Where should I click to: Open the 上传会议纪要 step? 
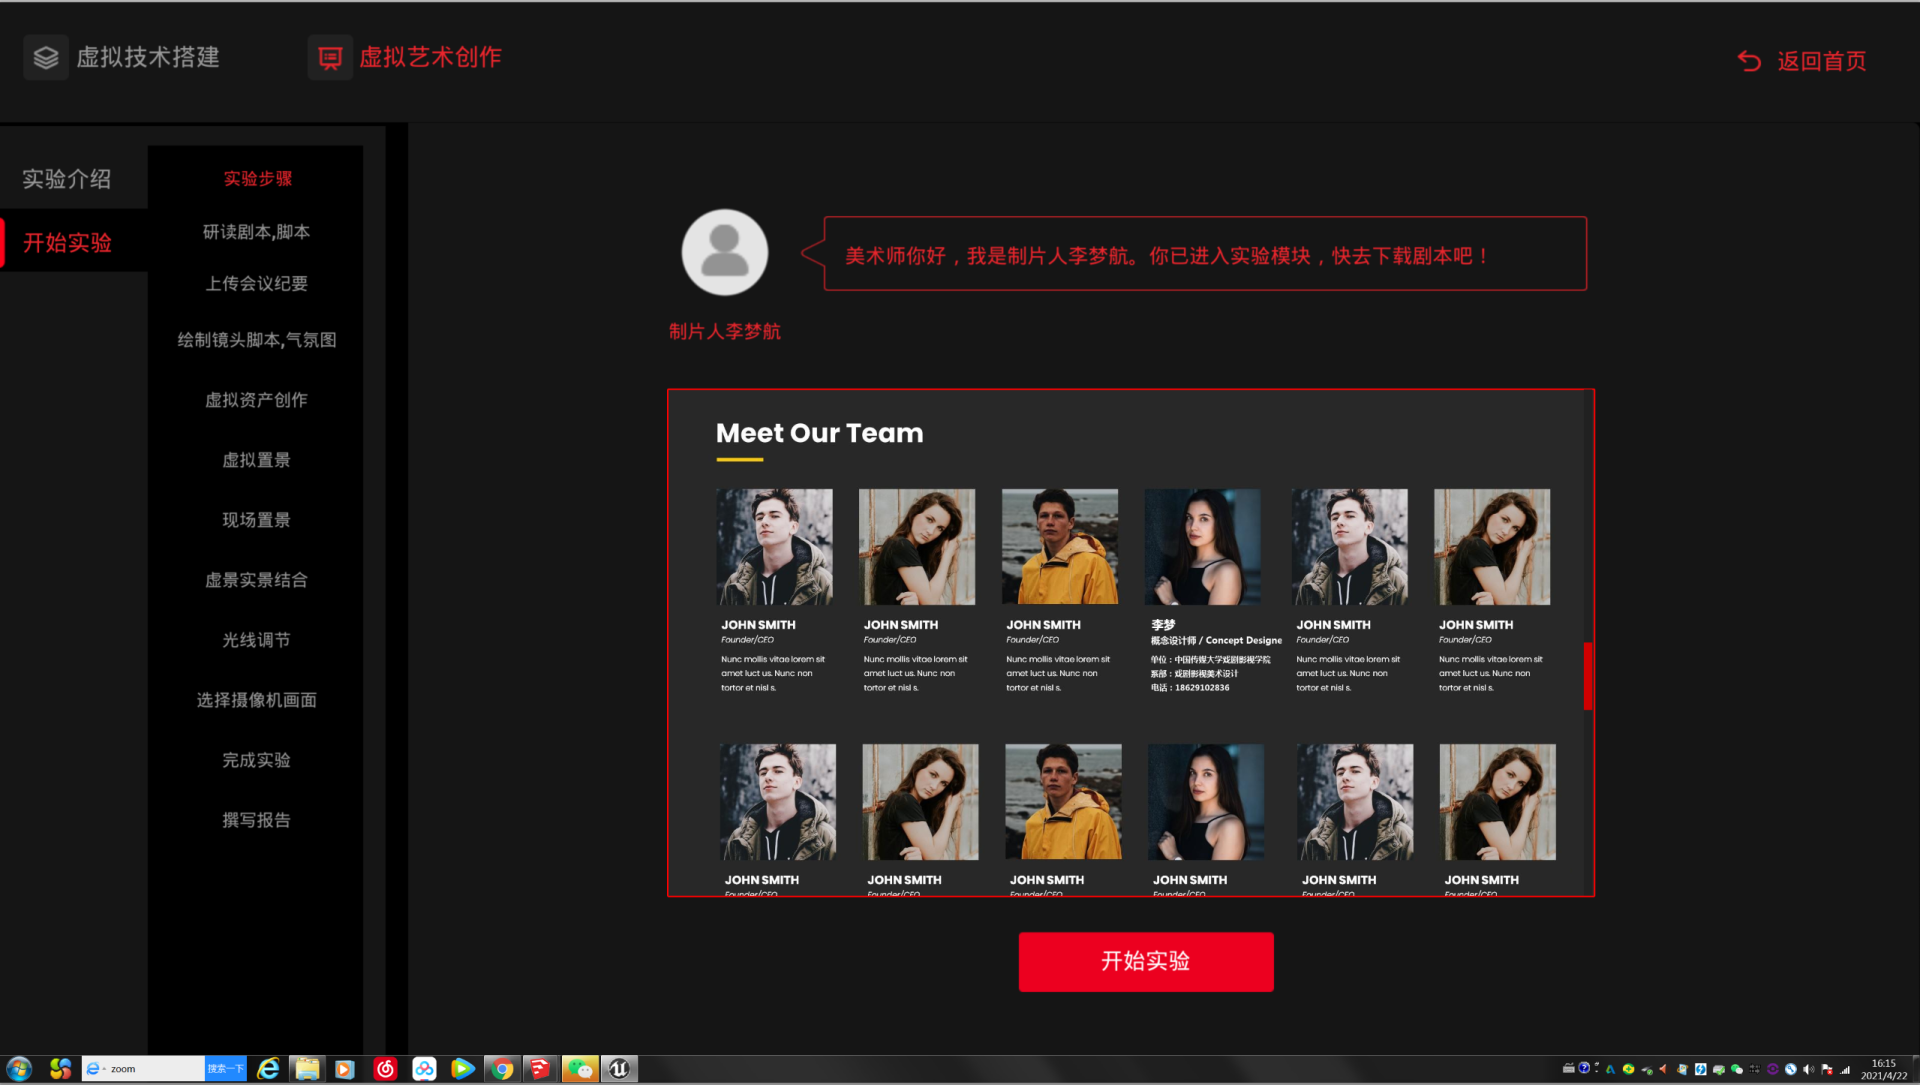(256, 284)
